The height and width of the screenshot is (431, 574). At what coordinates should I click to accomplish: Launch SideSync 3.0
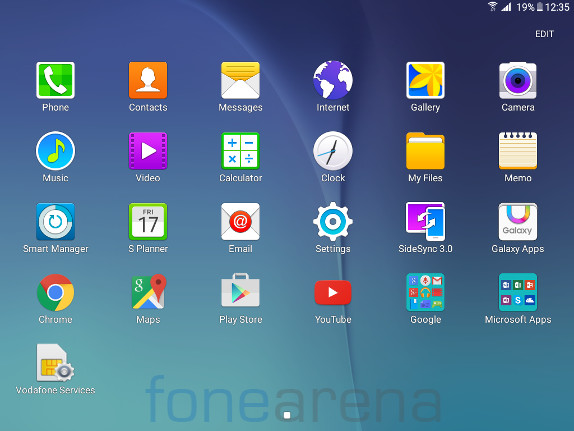click(x=425, y=221)
